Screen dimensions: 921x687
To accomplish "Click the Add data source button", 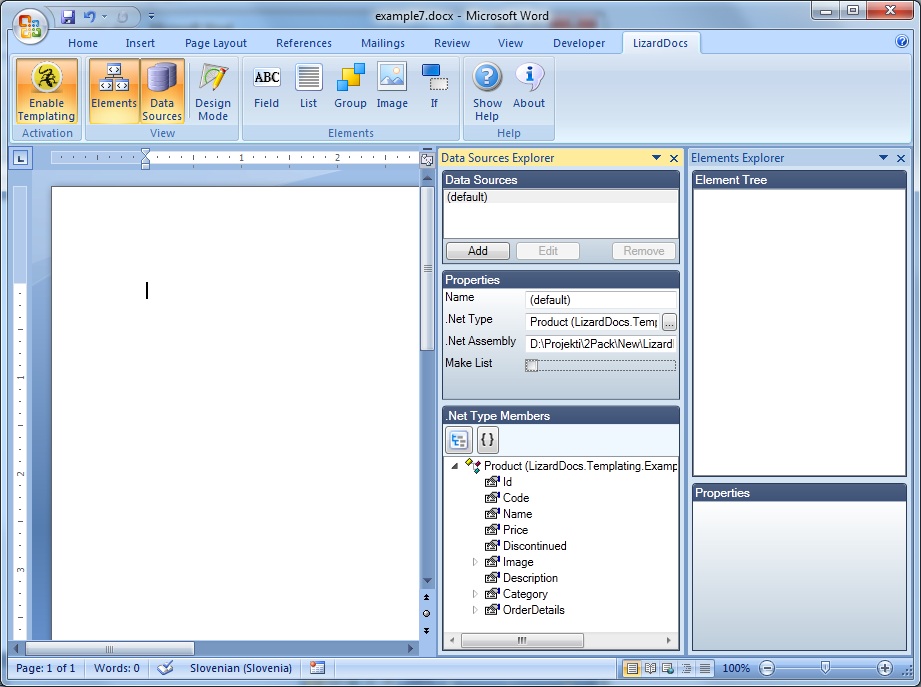I will pyautogui.click(x=478, y=251).
